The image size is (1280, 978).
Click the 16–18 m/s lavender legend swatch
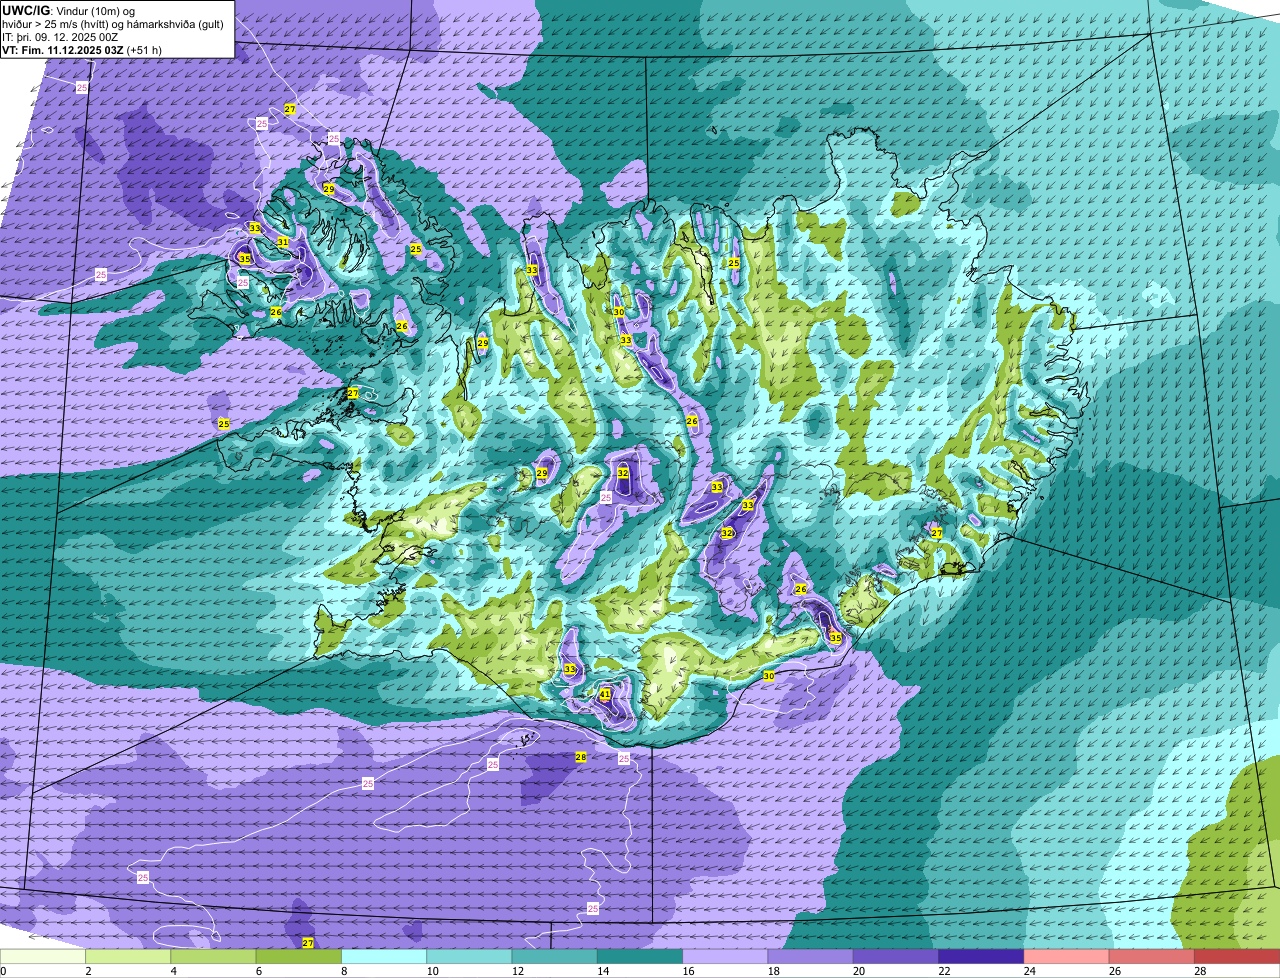(x=725, y=956)
